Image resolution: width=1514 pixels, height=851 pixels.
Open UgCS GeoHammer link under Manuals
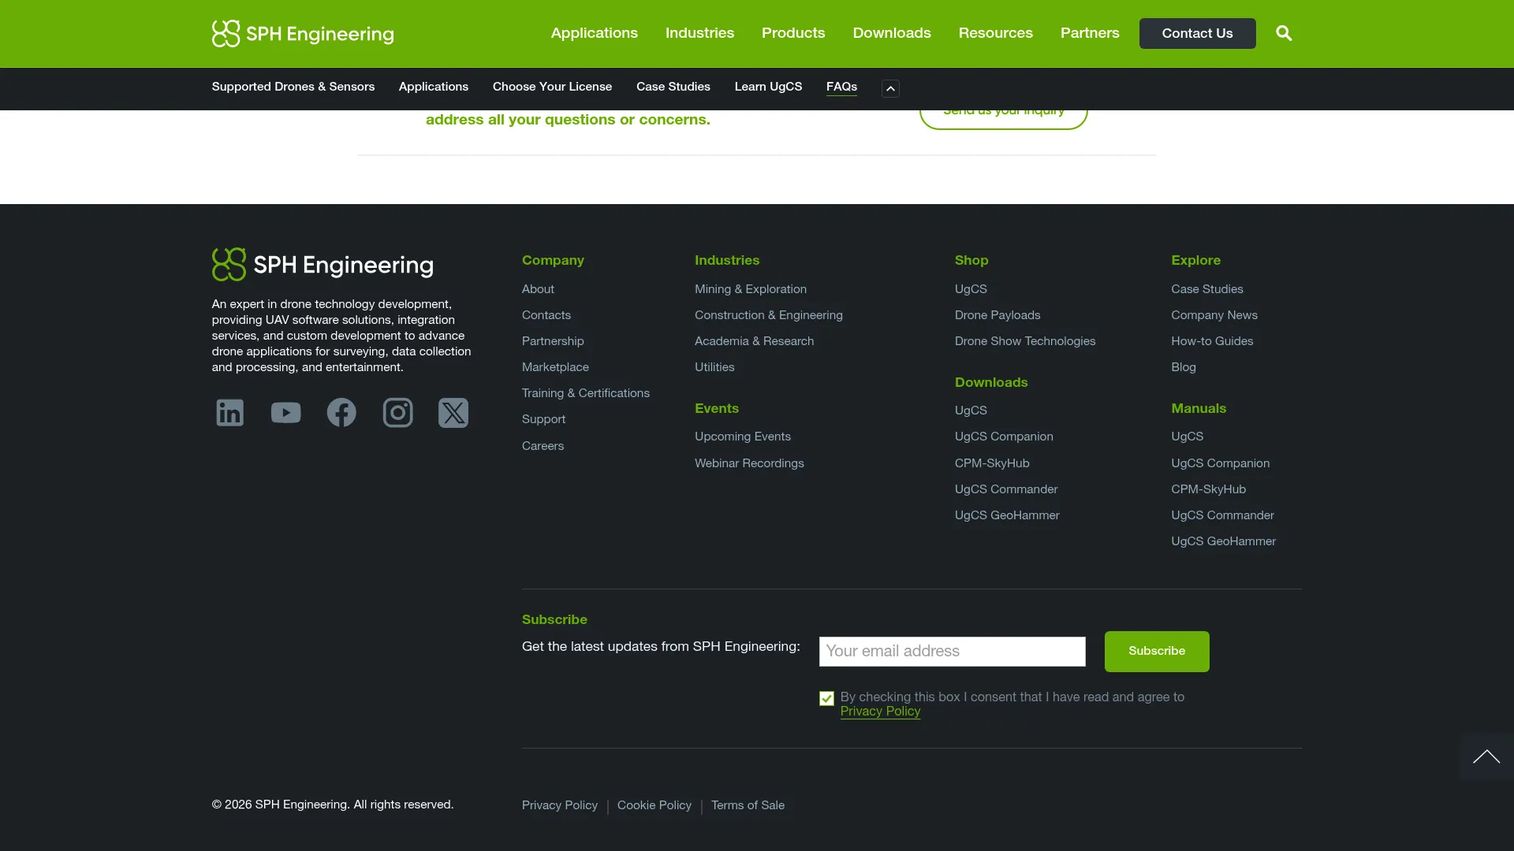(1223, 541)
